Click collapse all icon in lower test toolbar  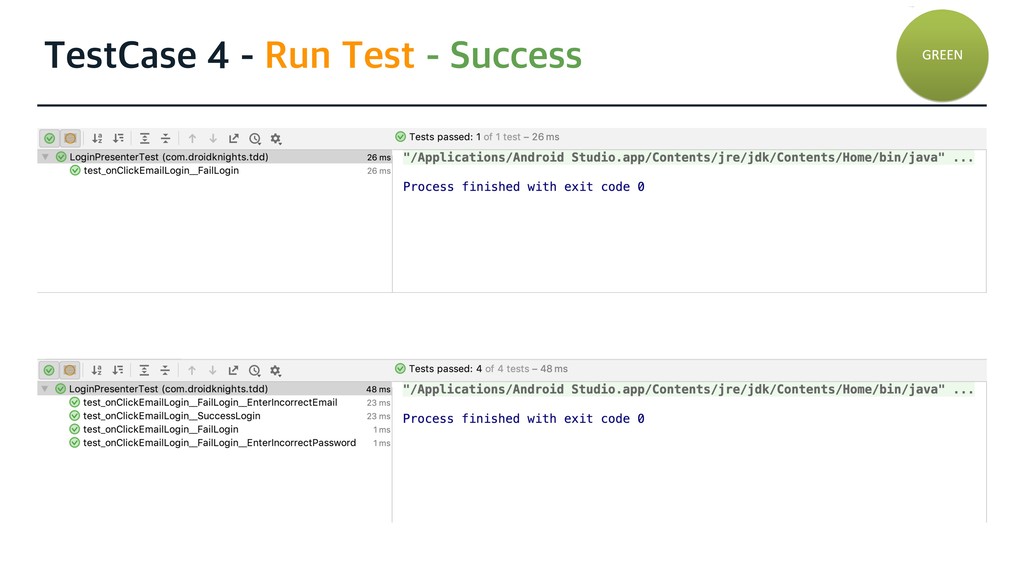pos(166,369)
